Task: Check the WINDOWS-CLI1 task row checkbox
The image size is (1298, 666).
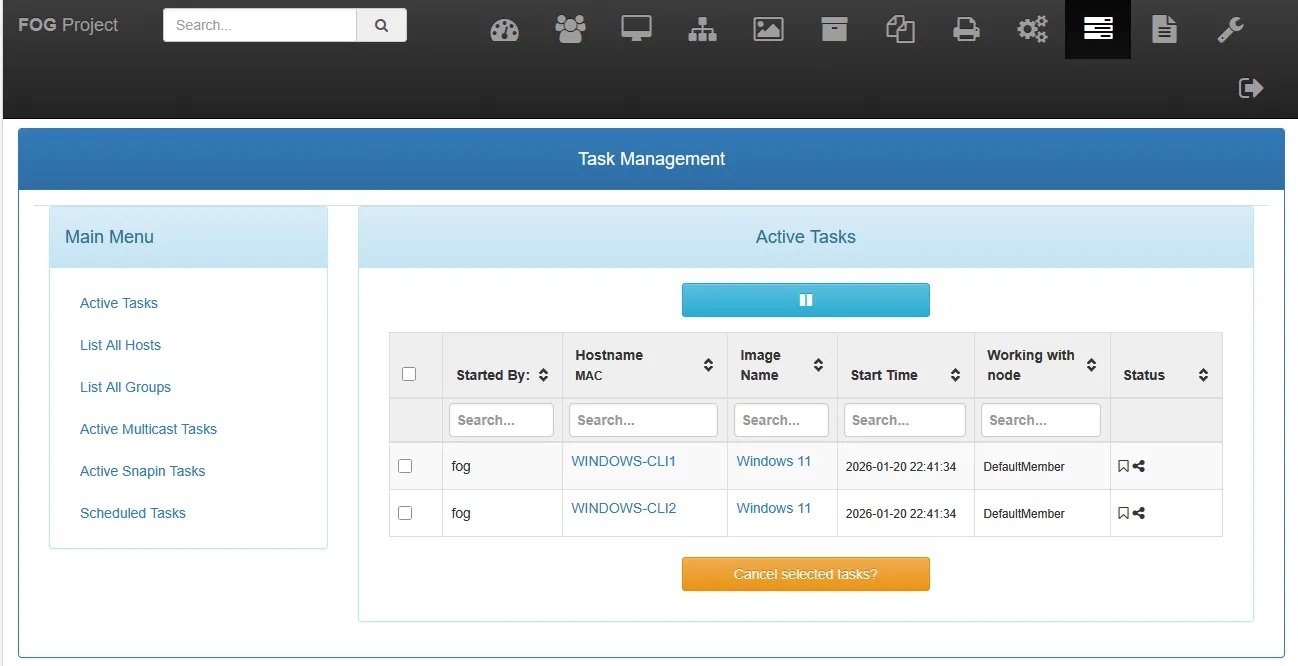Action: coord(405,466)
